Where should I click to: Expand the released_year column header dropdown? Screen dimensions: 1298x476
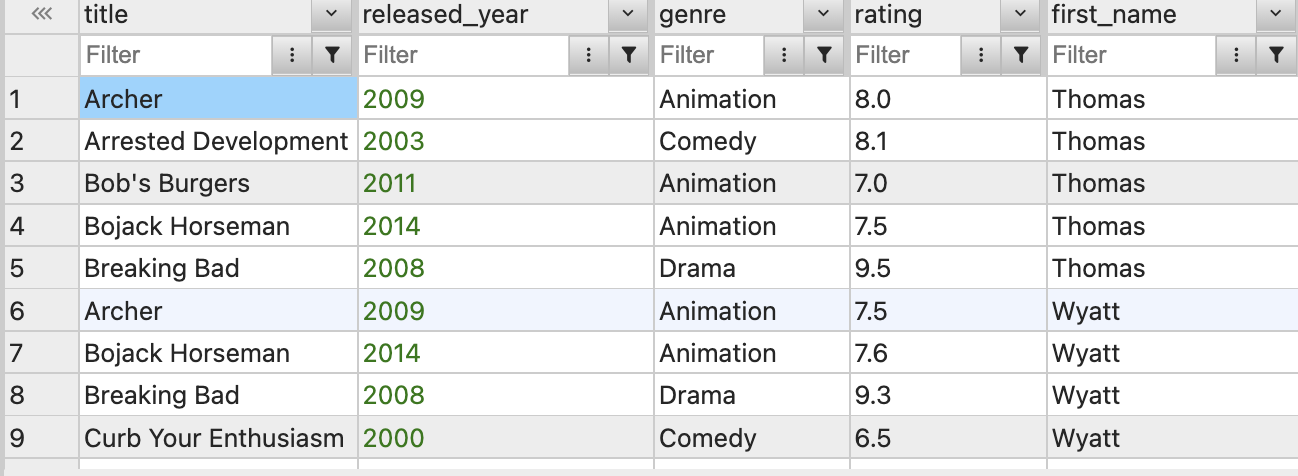click(x=628, y=14)
